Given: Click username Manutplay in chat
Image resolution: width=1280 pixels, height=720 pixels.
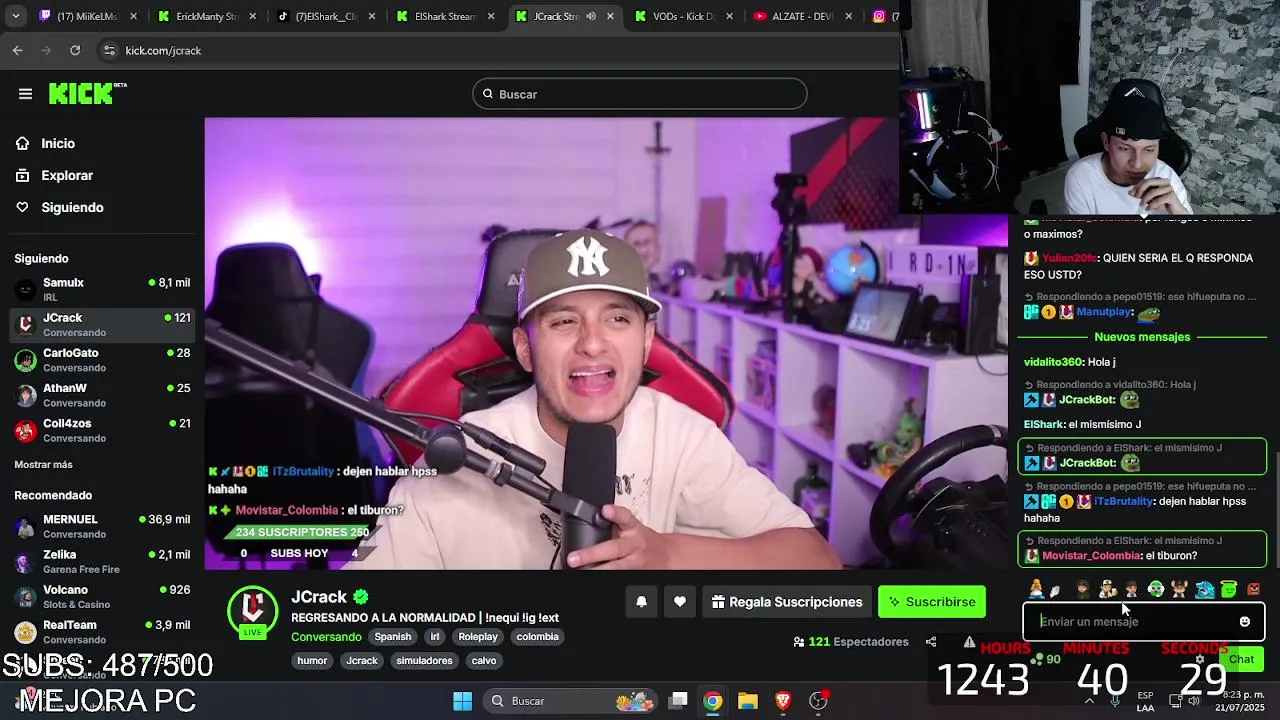Looking at the screenshot, I should [x=1104, y=312].
